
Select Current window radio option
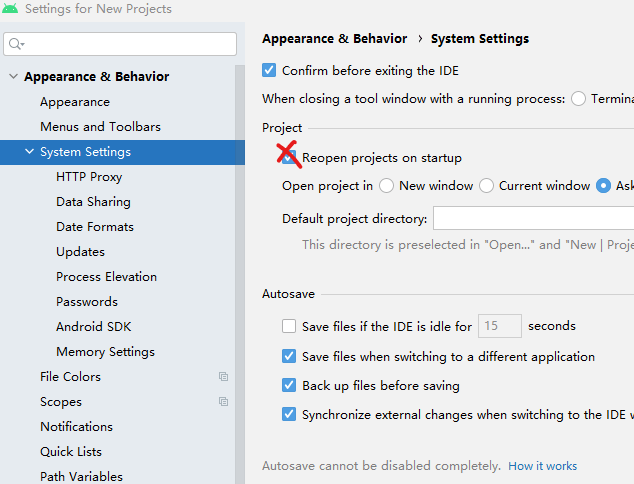tap(486, 186)
